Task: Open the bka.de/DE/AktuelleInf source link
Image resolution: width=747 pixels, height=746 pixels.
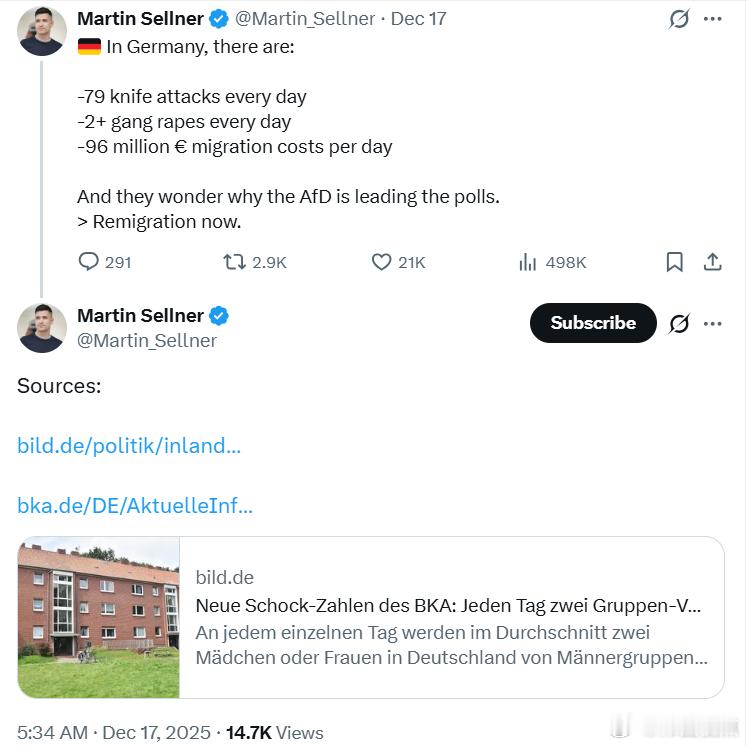Action: (x=135, y=506)
